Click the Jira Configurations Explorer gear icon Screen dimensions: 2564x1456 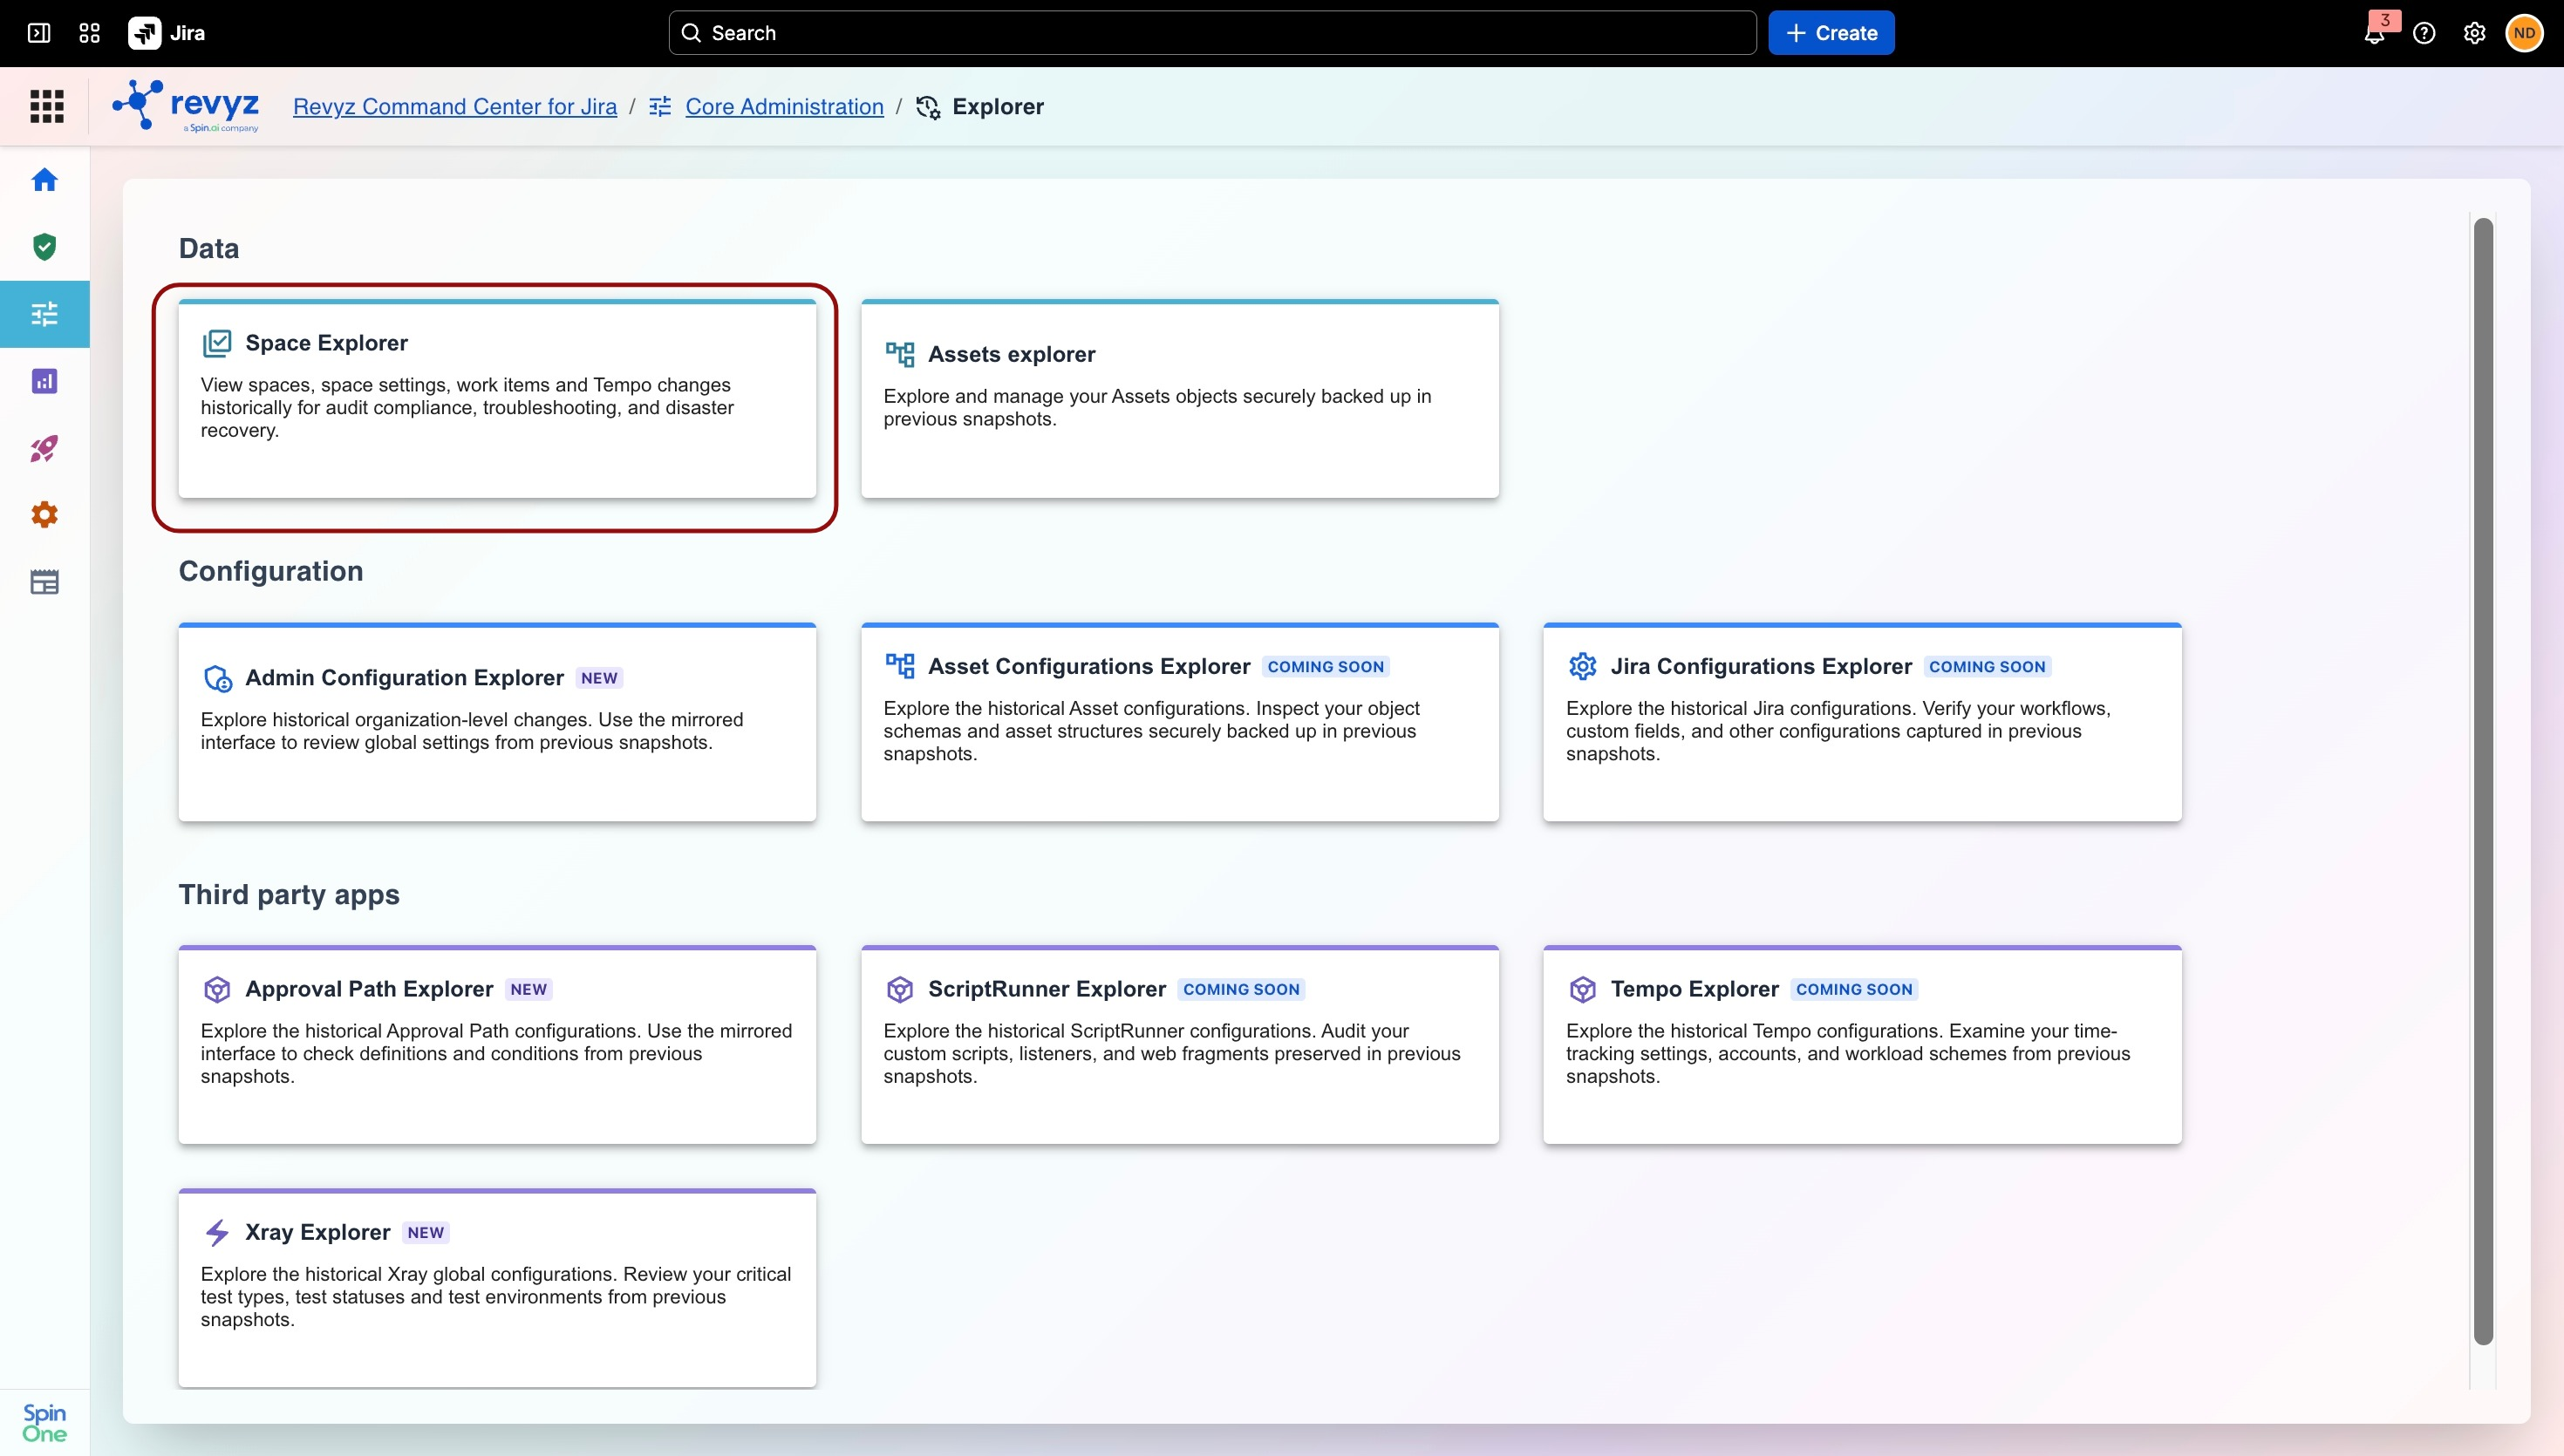point(1582,666)
